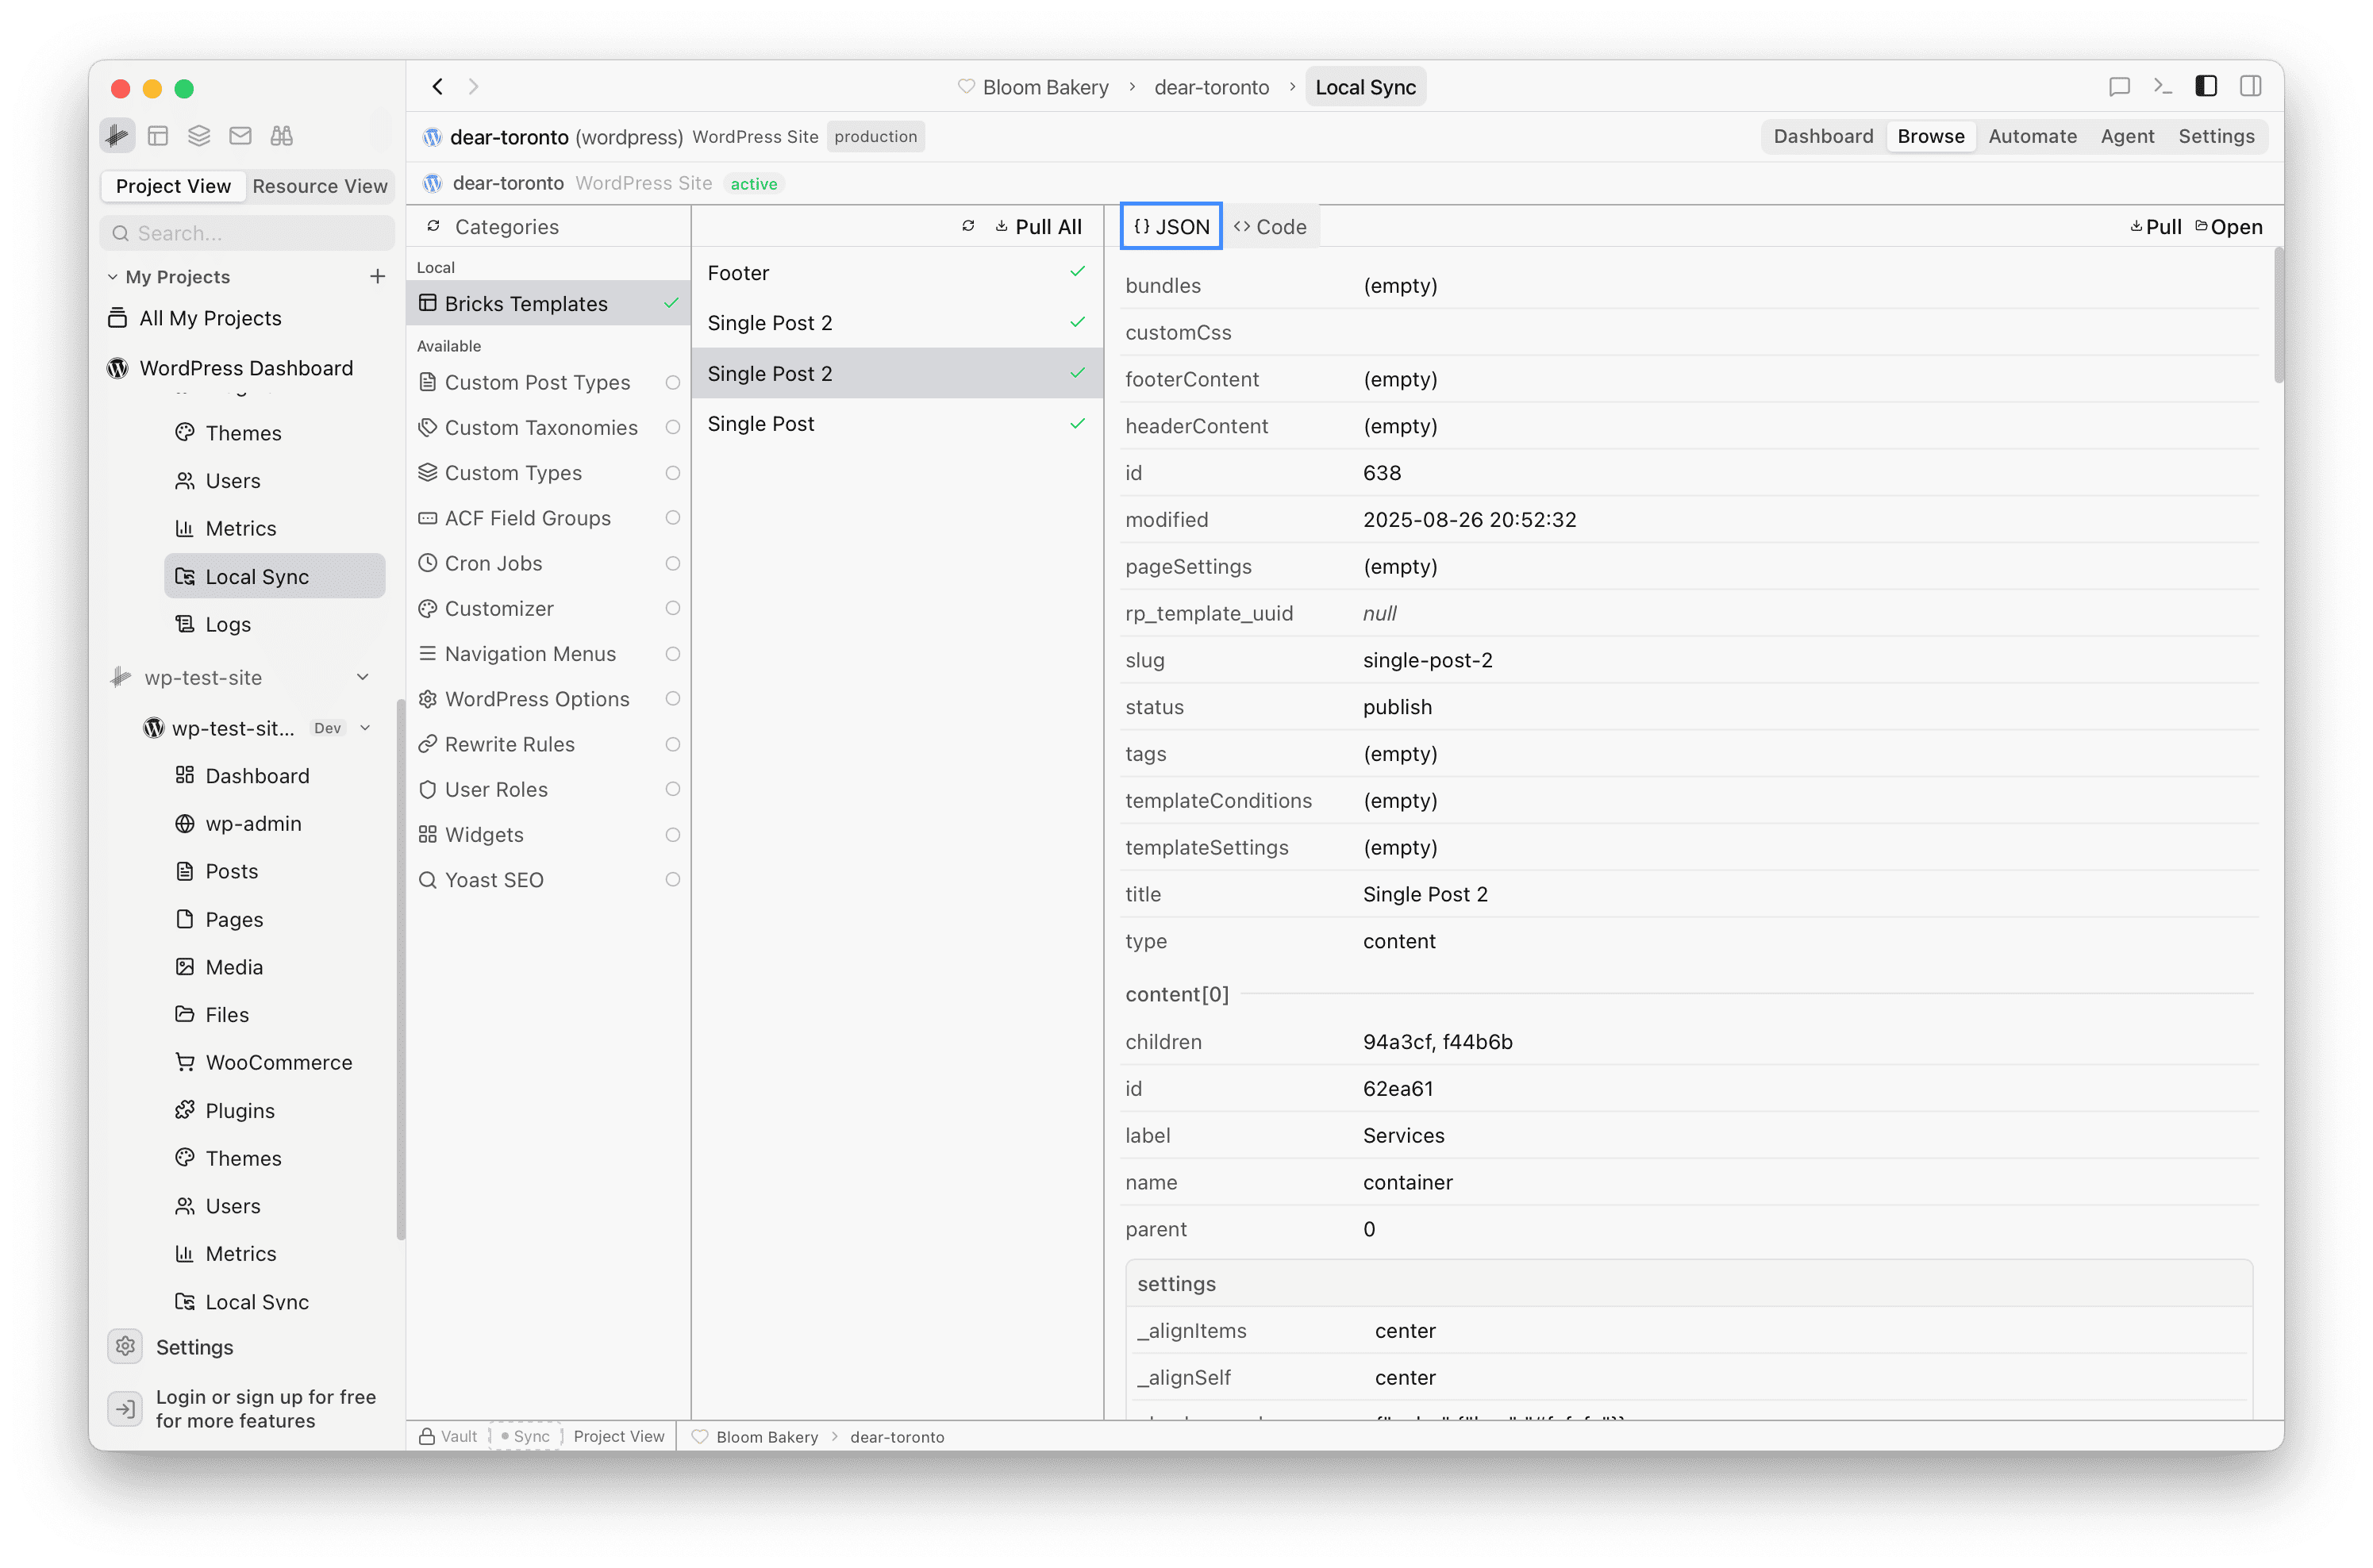Open the table layout icon in sidebar toolbar

[158, 135]
